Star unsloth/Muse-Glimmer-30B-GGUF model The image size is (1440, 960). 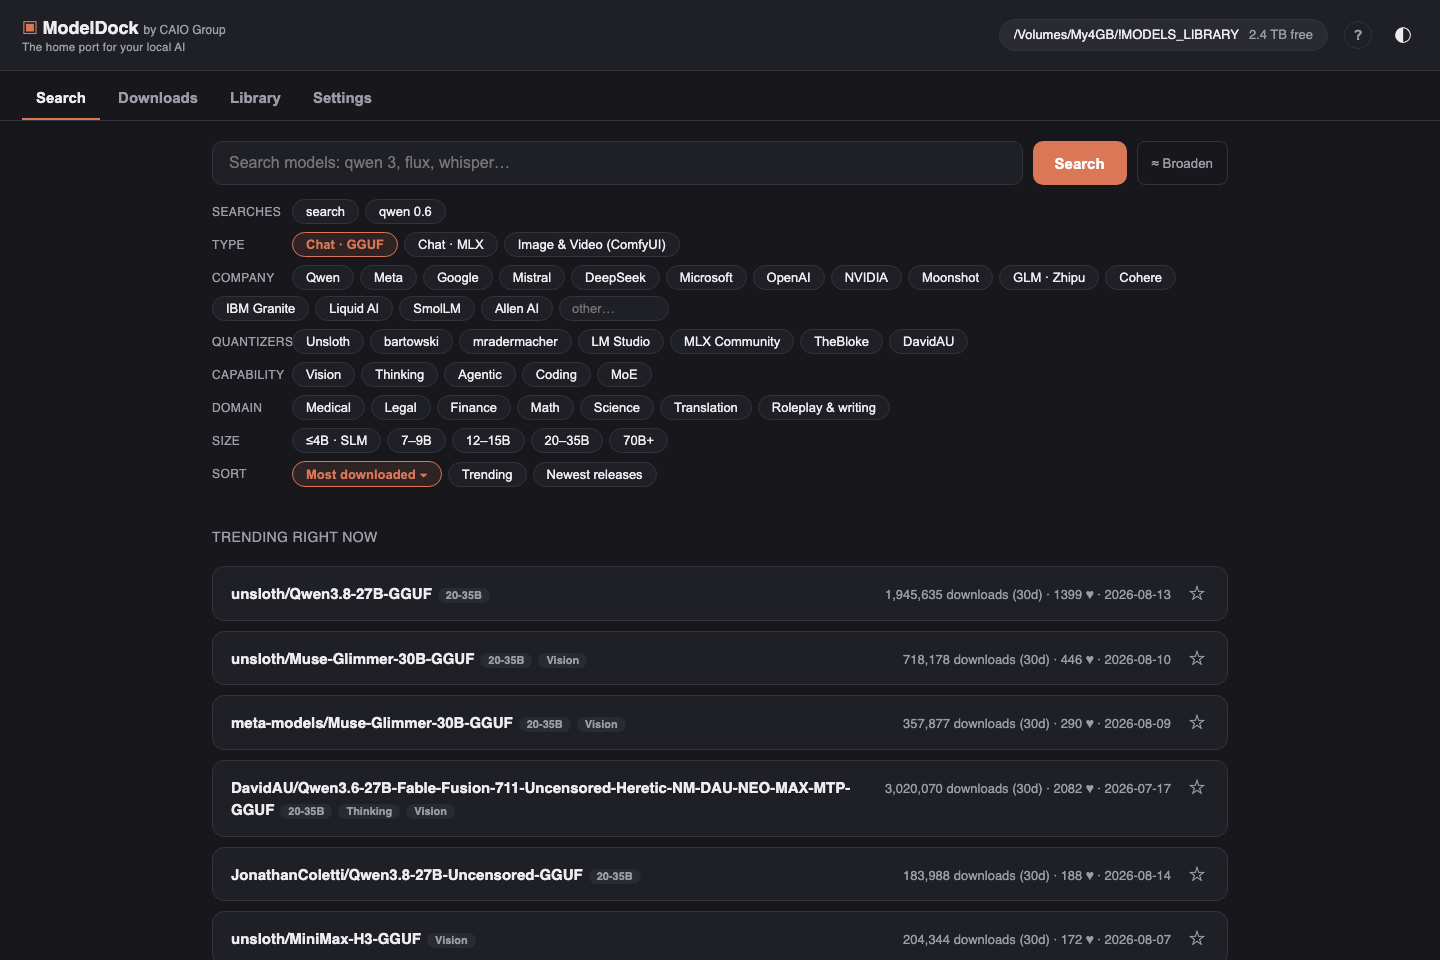pyautogui.click(x=1197, y=659)
